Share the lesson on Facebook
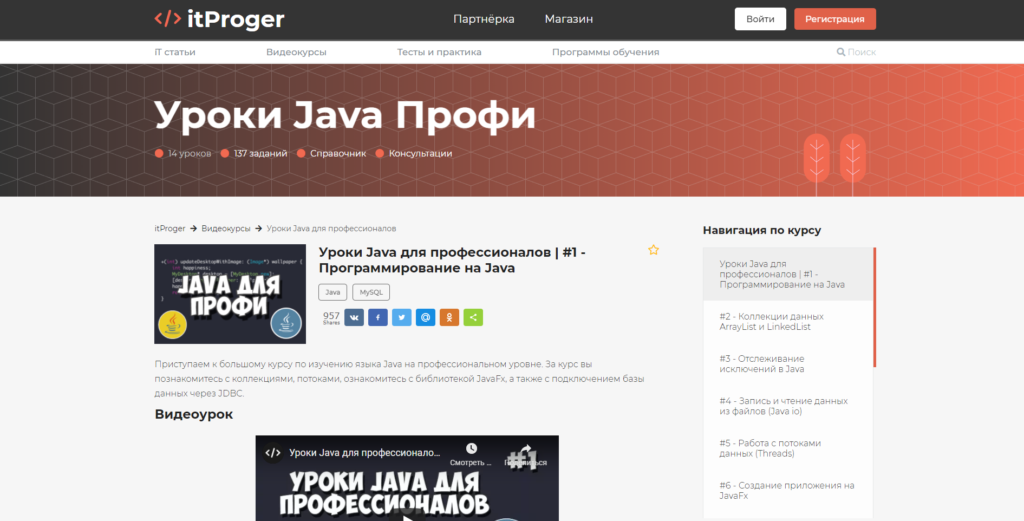The width and height of the screenshot is (1024, 521). point(378,317)
